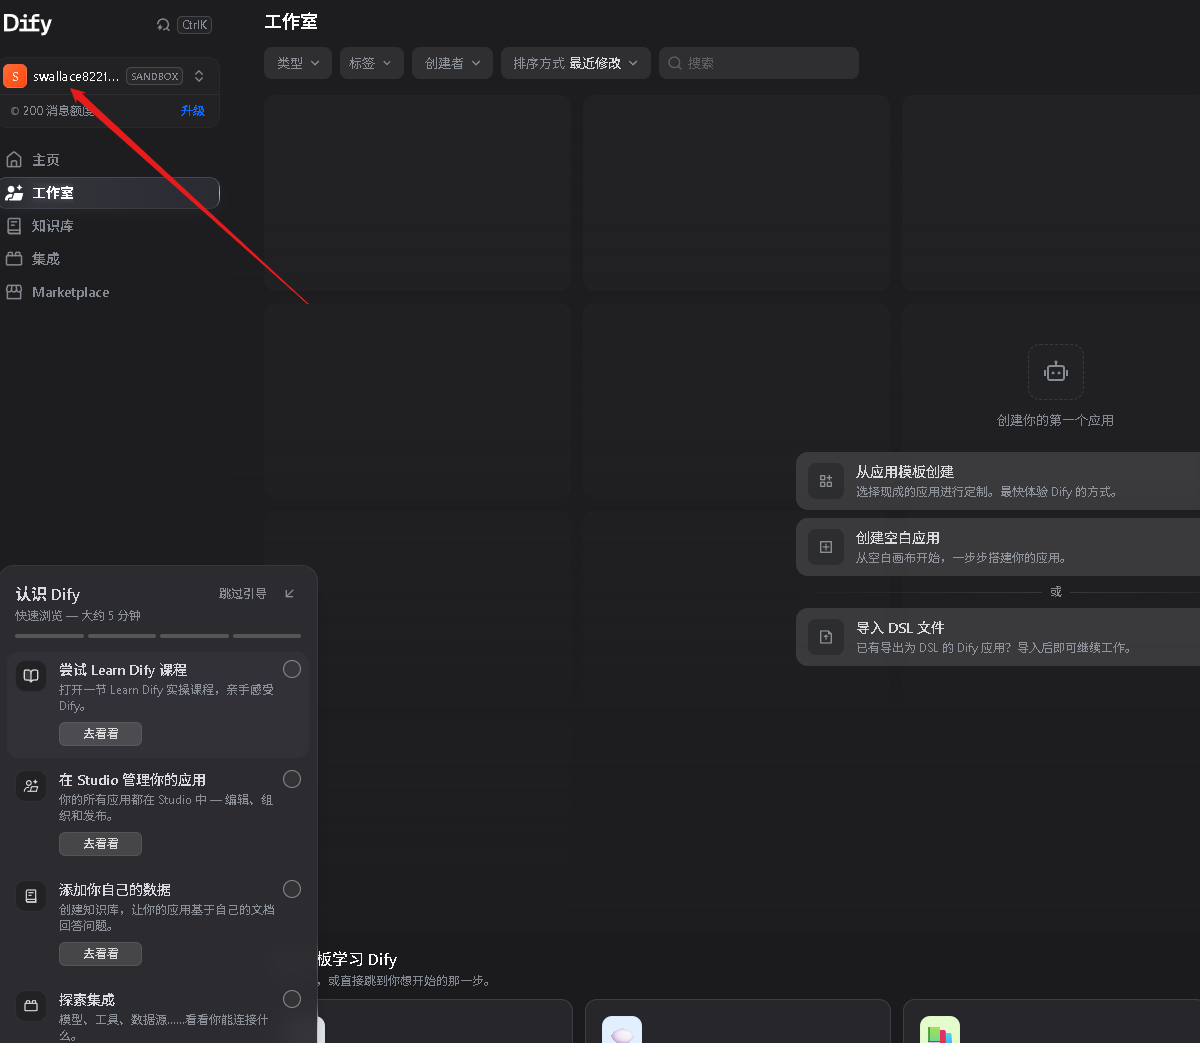1200x1043 pixels.
Task: Click the magnifier icon in the search box
Action: pyautogui.click(x=675, y=63)
